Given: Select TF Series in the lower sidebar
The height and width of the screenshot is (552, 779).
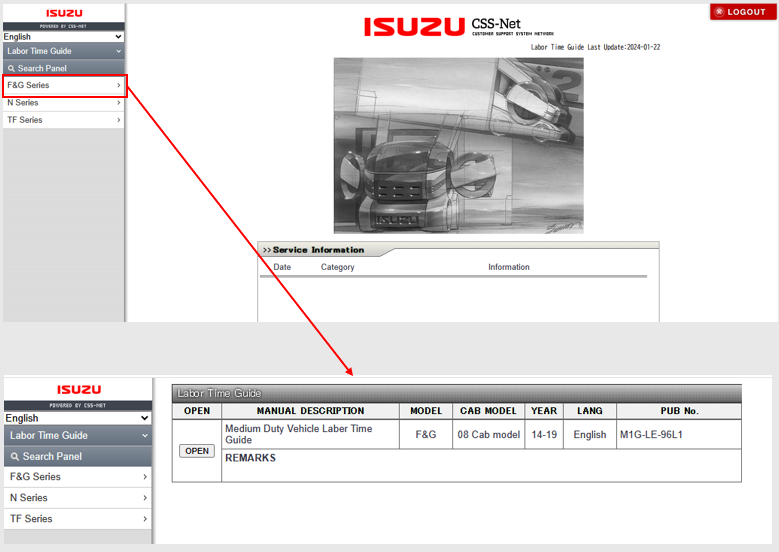Looking at the screenshot, I should click(32, 519).
